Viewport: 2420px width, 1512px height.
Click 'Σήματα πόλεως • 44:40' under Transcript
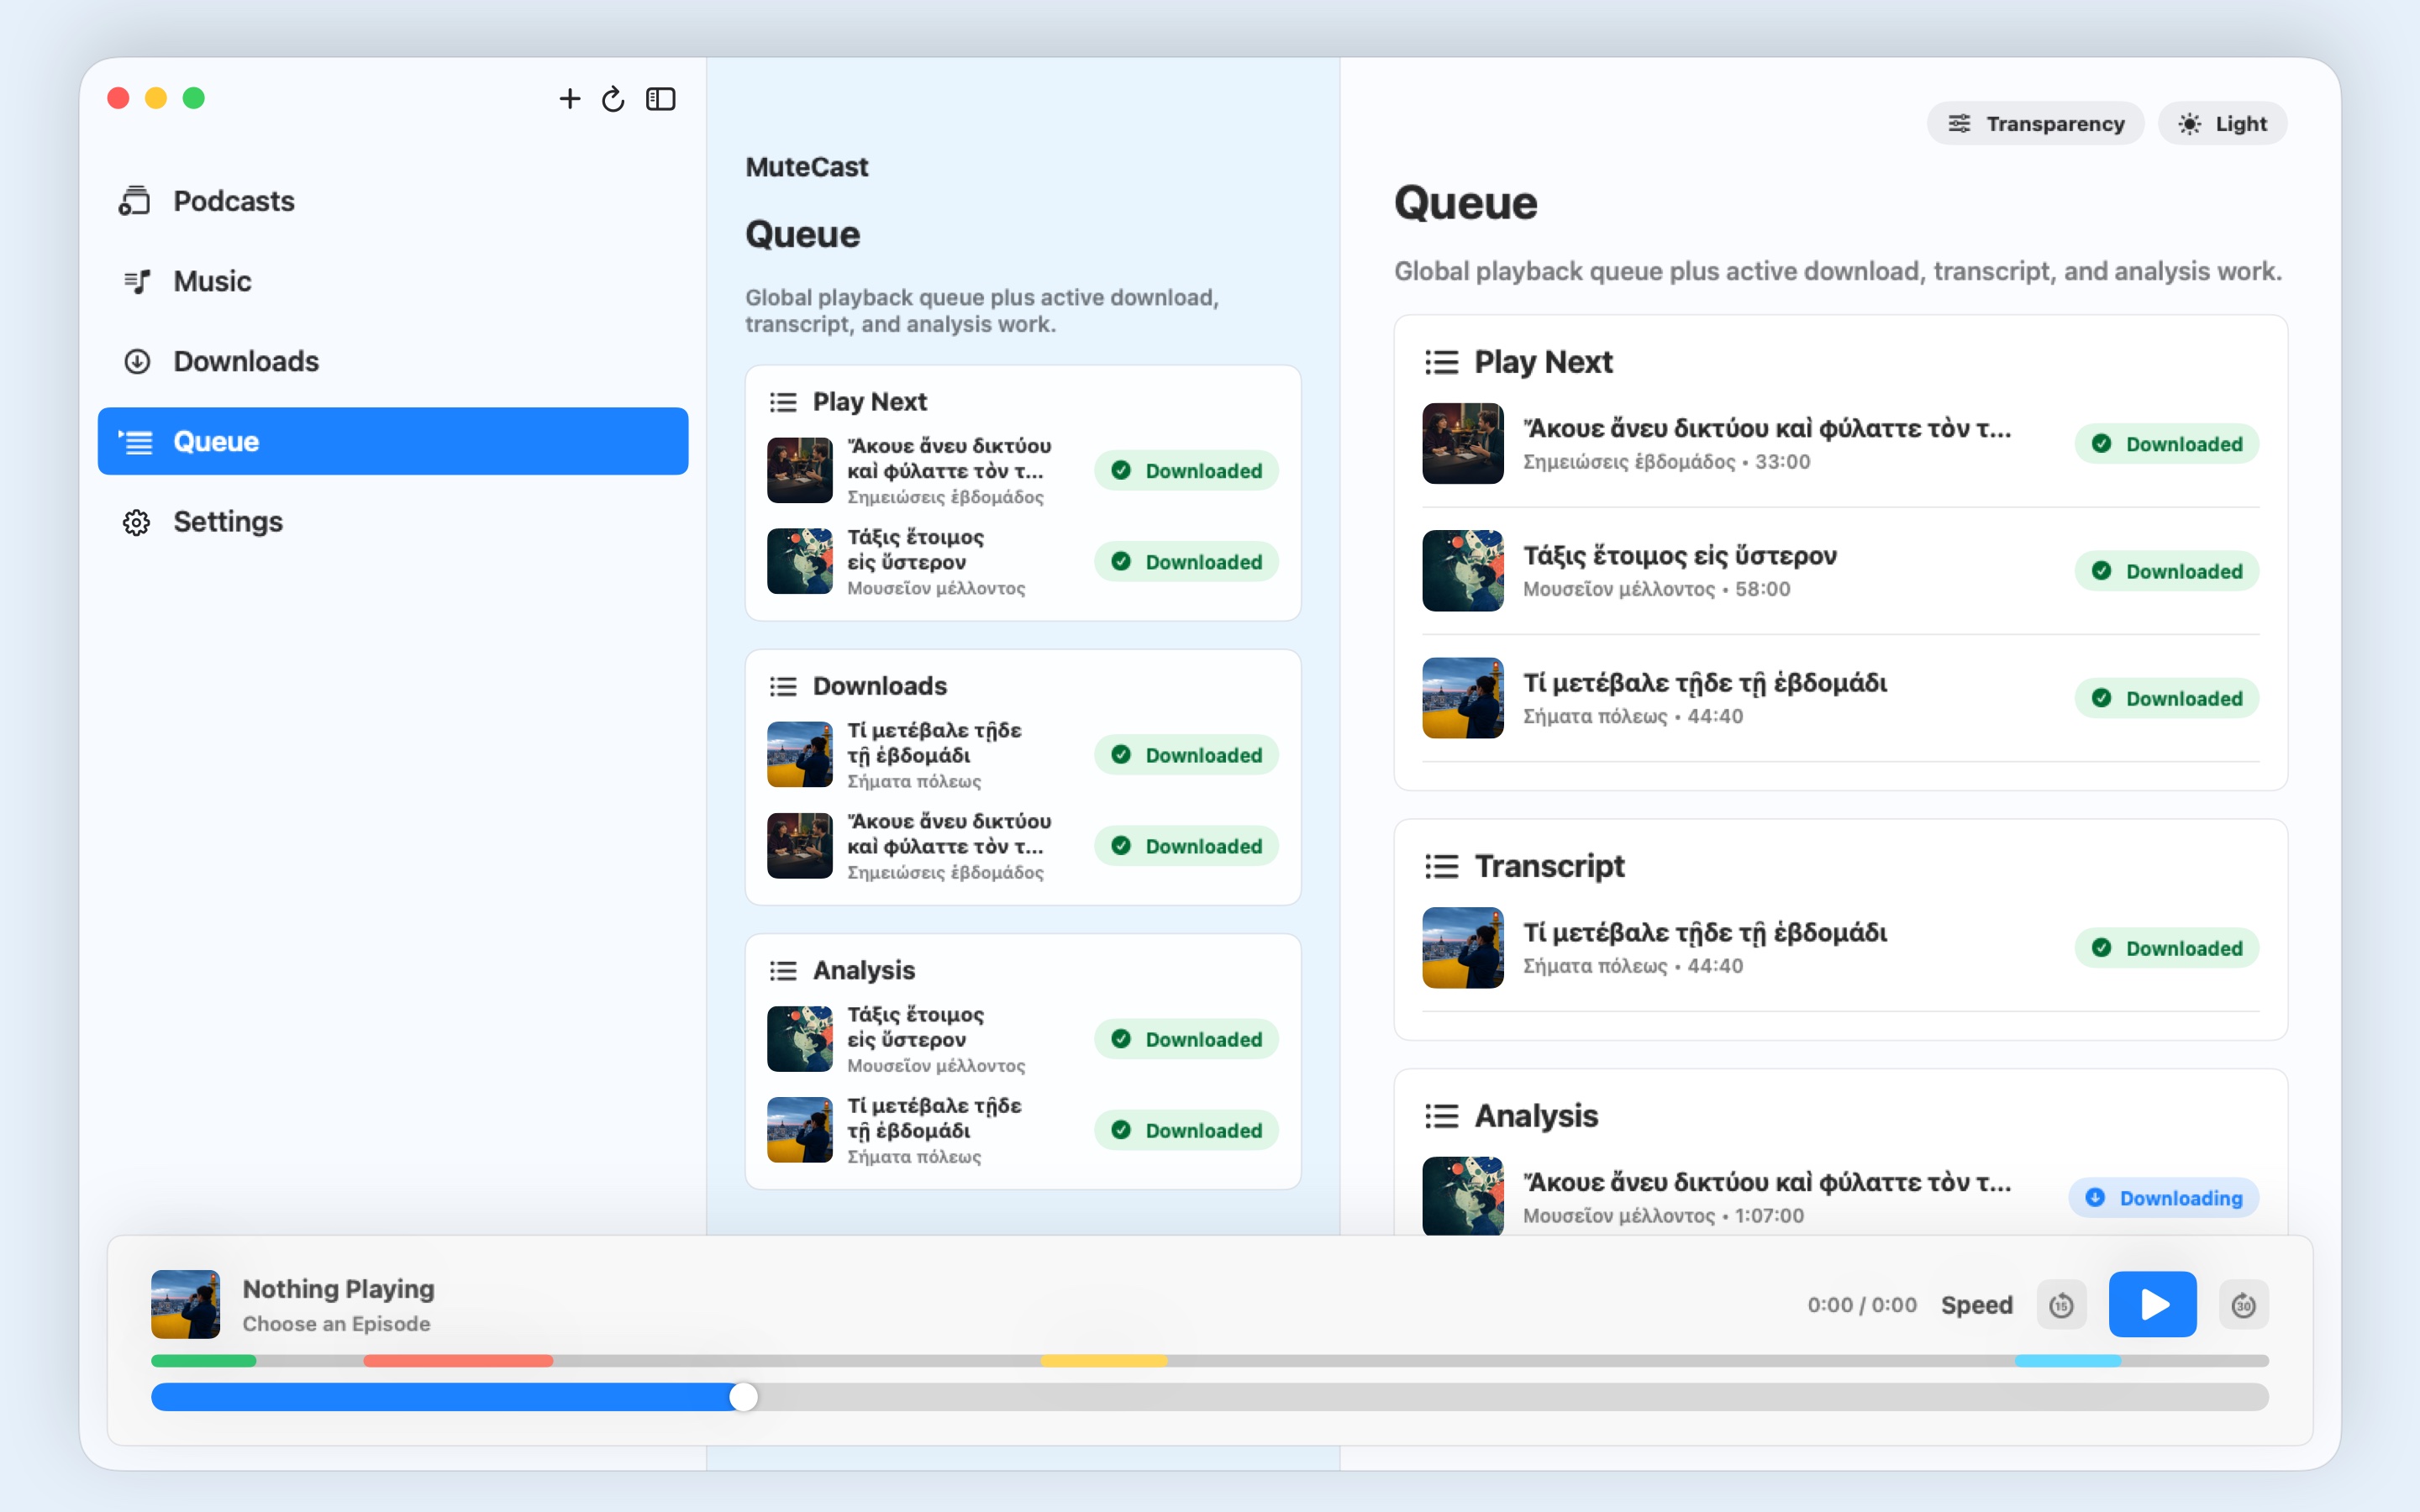[x=1632, y=965]
